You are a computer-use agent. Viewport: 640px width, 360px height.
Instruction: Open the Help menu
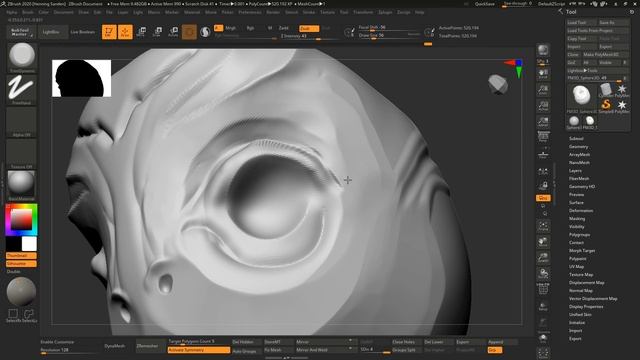420,12
